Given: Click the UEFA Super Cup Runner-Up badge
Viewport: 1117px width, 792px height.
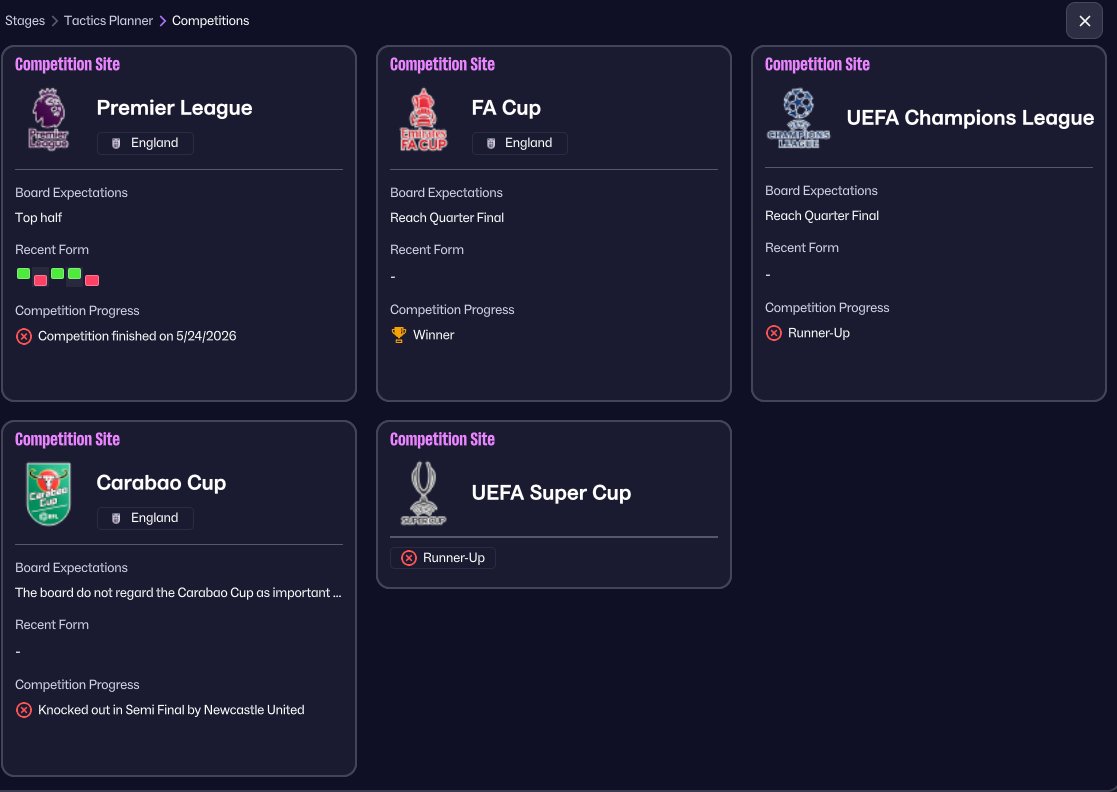Looking at the screenshot, I should [x=443, y=557].
